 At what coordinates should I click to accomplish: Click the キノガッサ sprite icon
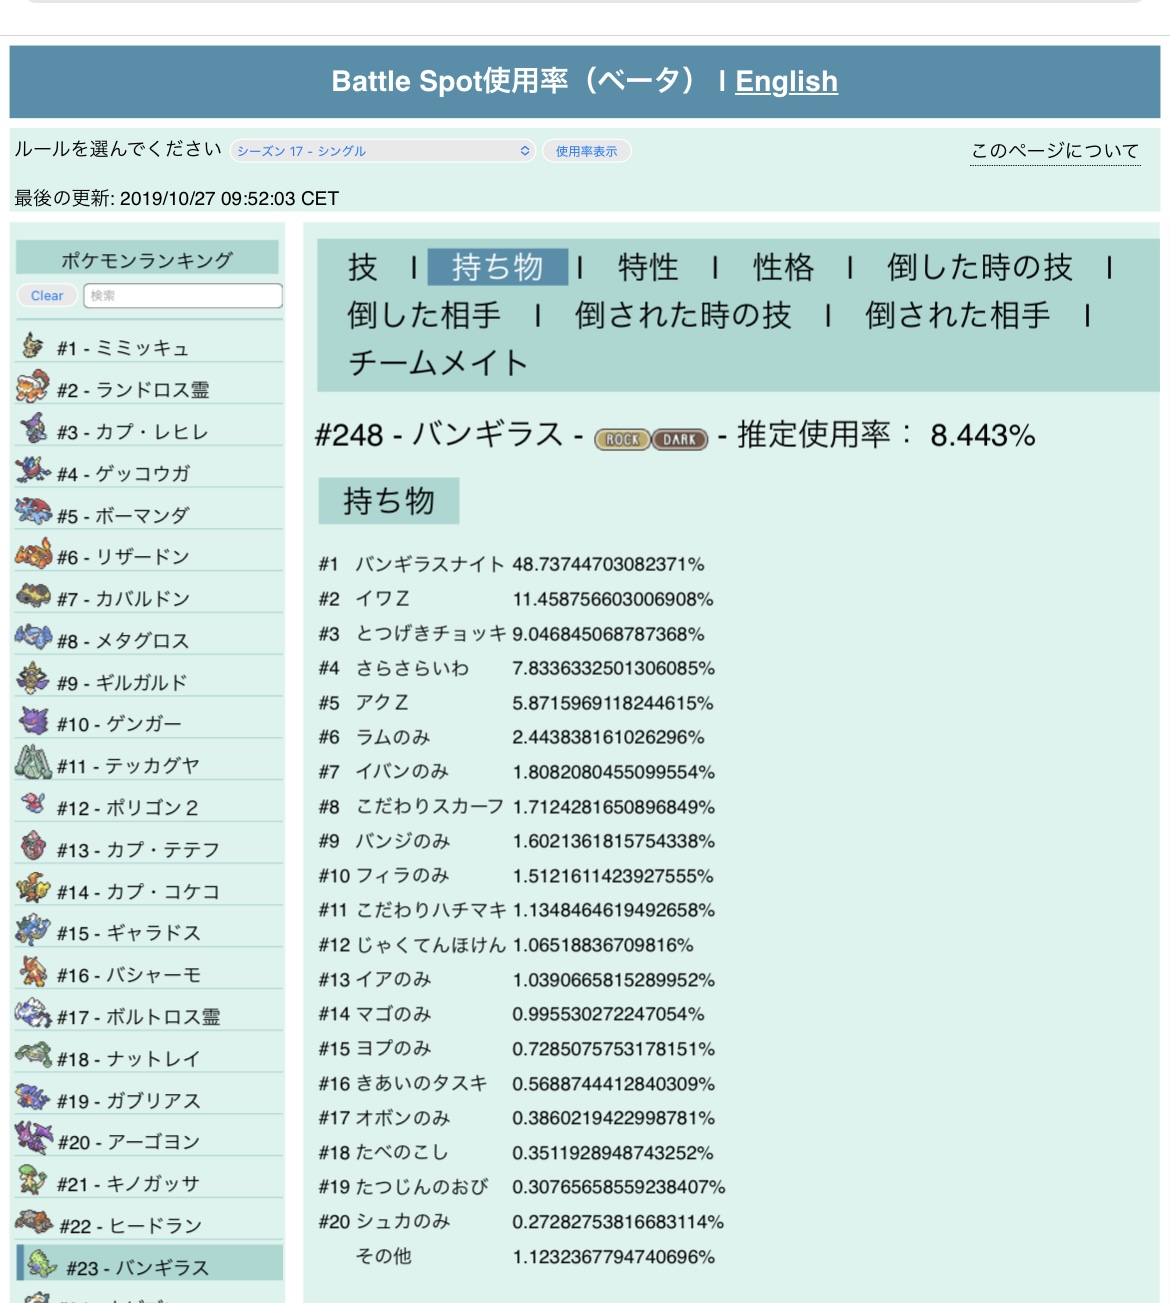tap(33, 1180)
